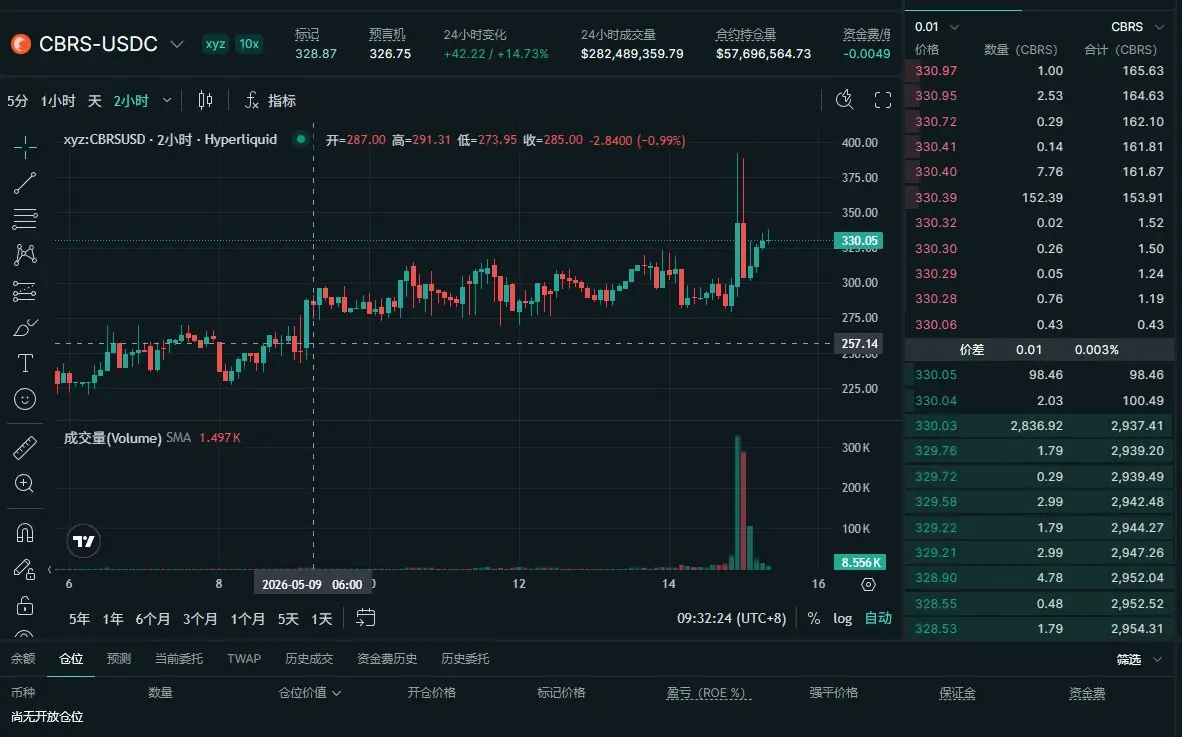Switch to the 仓位 tab
The width and height of the screenshot is (1182, 737).
[71, 659]
